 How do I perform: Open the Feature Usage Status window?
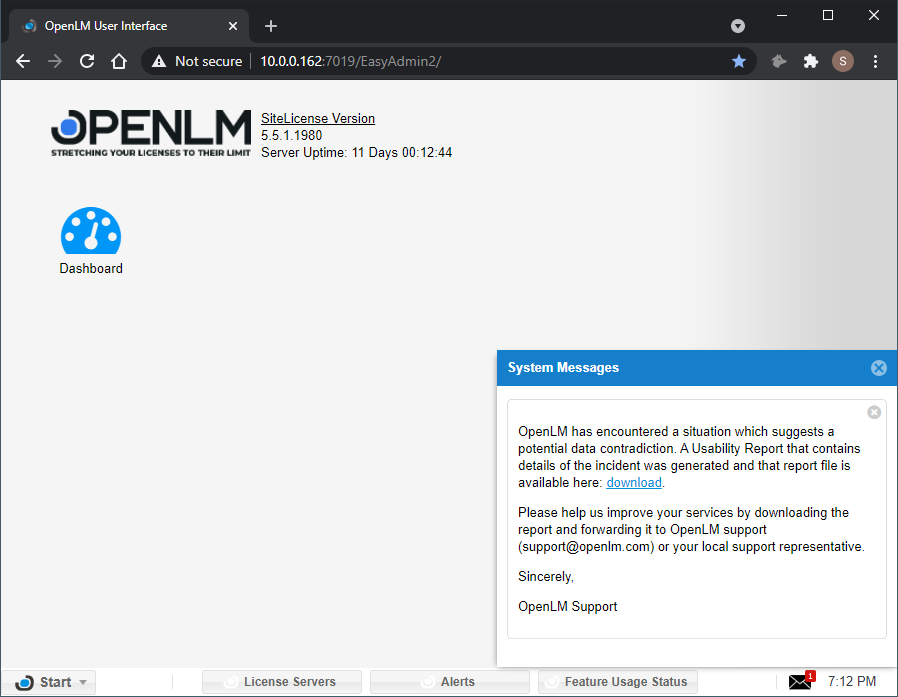tap(618, 682)
